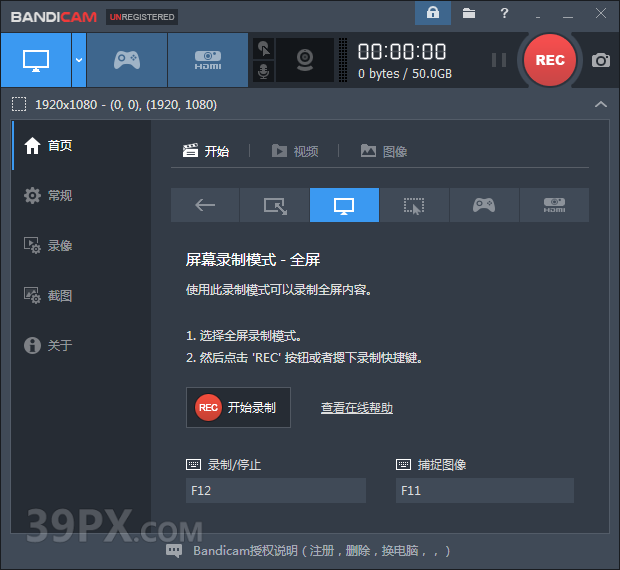Viewport: 620px width, 570px height.
Task: Click the lock icon in title bar
Action: click(x=433, y=13)
